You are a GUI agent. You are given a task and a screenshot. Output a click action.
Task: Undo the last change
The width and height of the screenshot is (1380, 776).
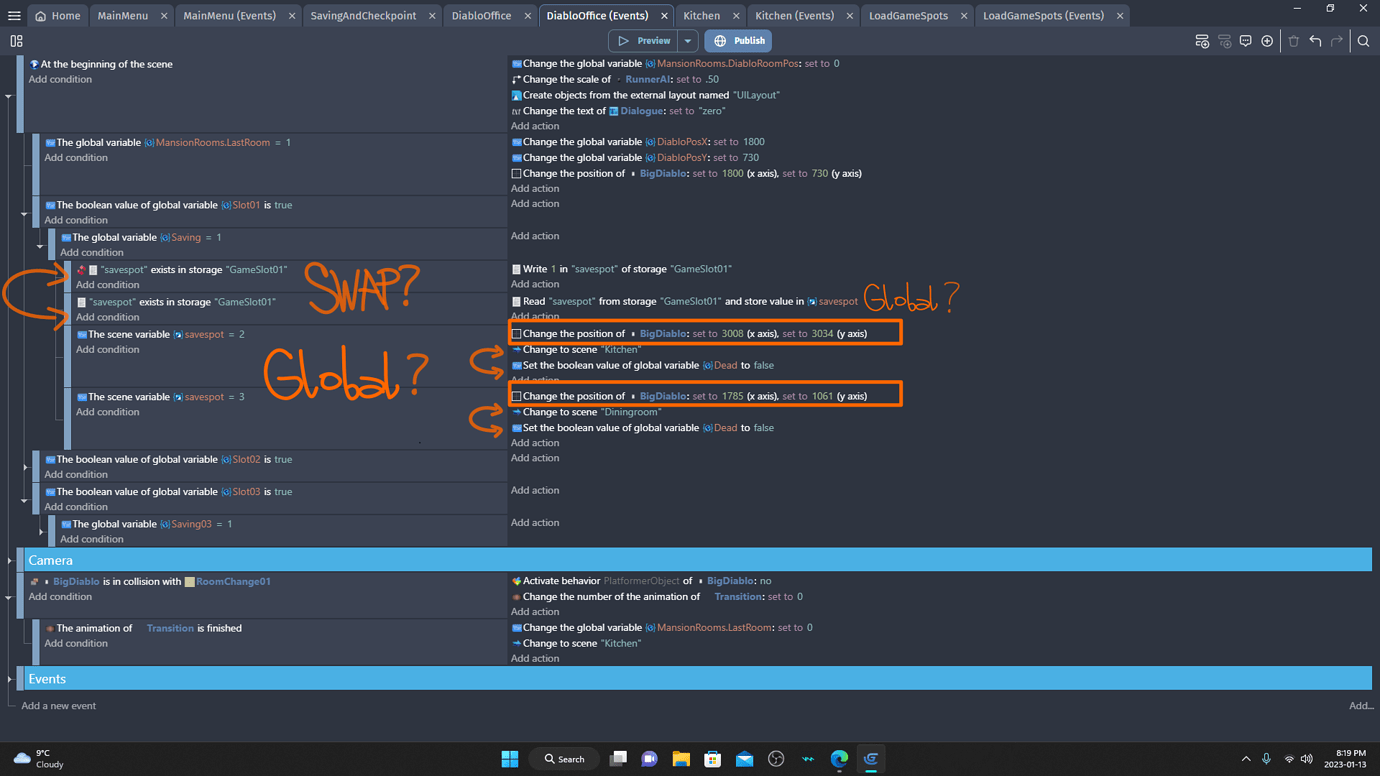(1315, 42)
